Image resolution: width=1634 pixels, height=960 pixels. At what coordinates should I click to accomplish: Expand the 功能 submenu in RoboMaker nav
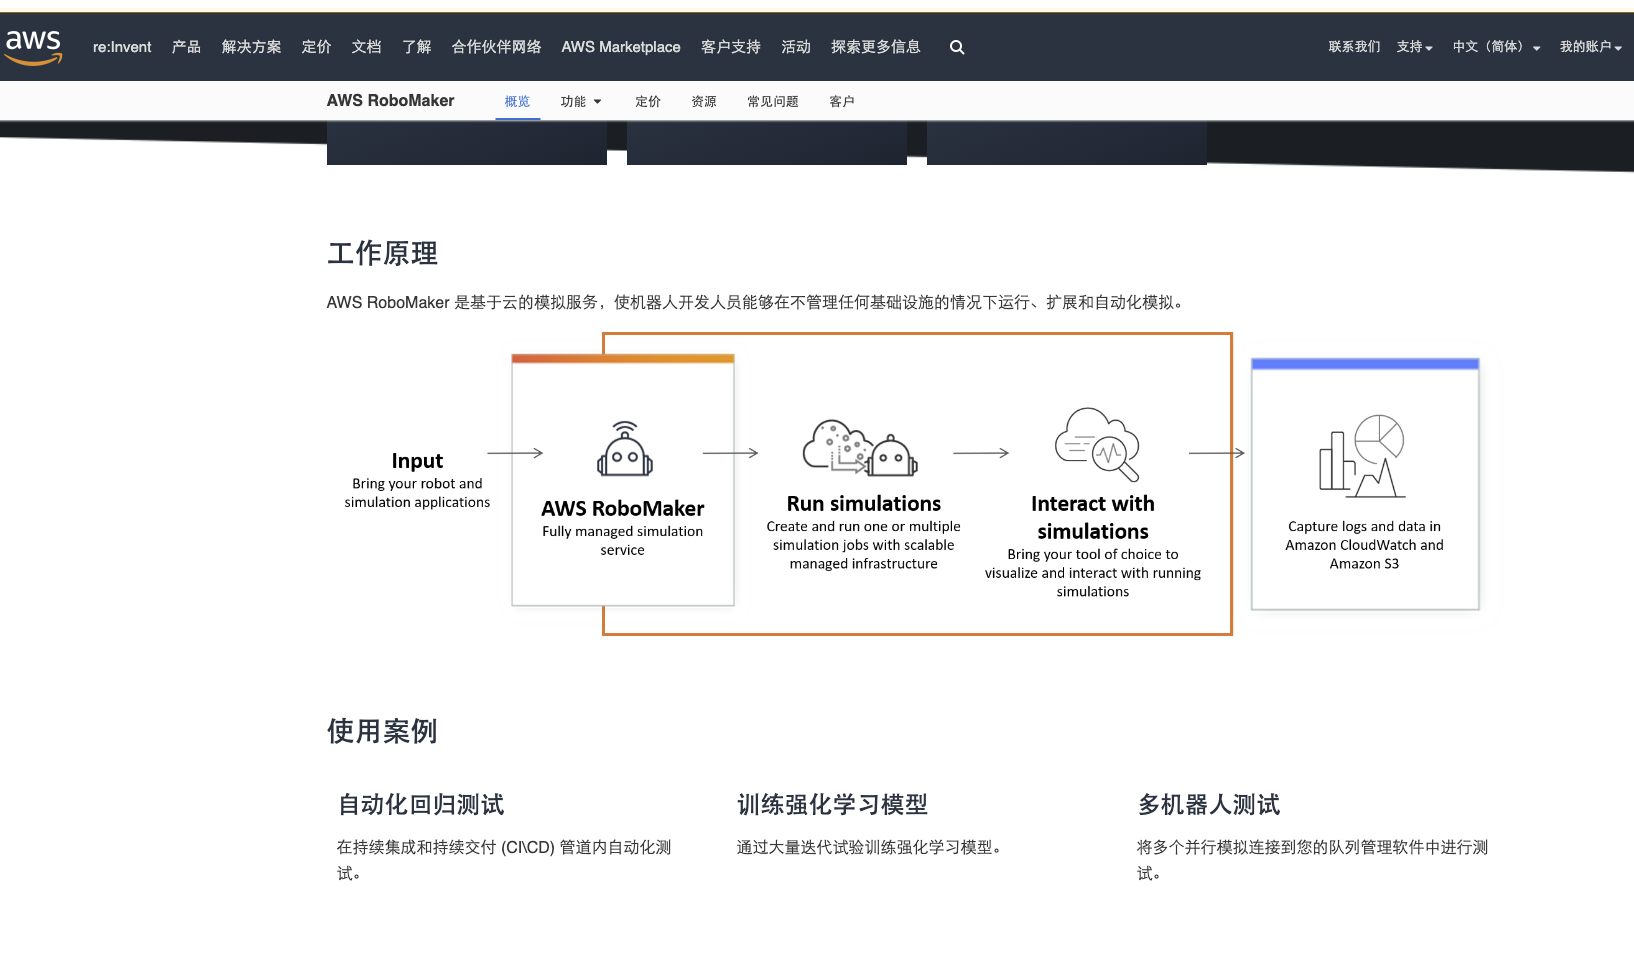point(581,101)
